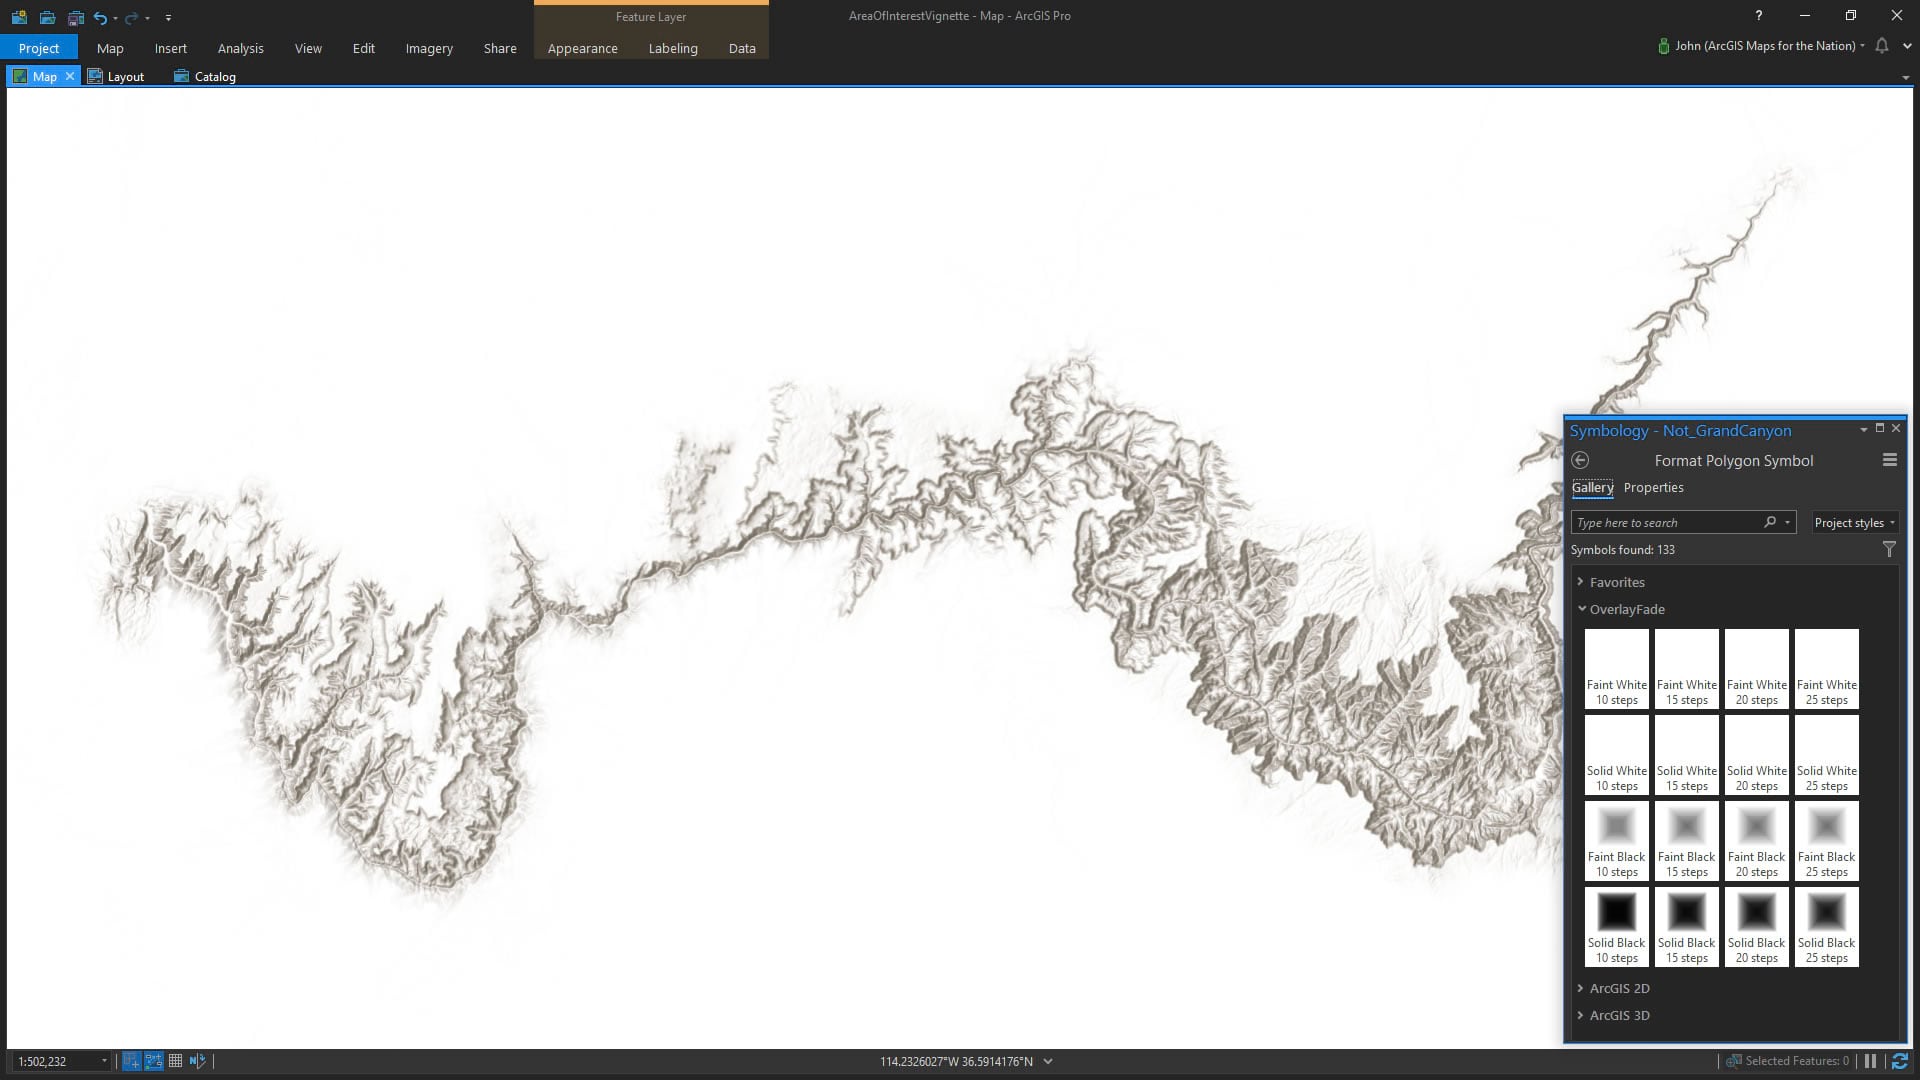Select Solid Black 10 steps swatch
The image size is (1920, 1080).
(1616, 926)
